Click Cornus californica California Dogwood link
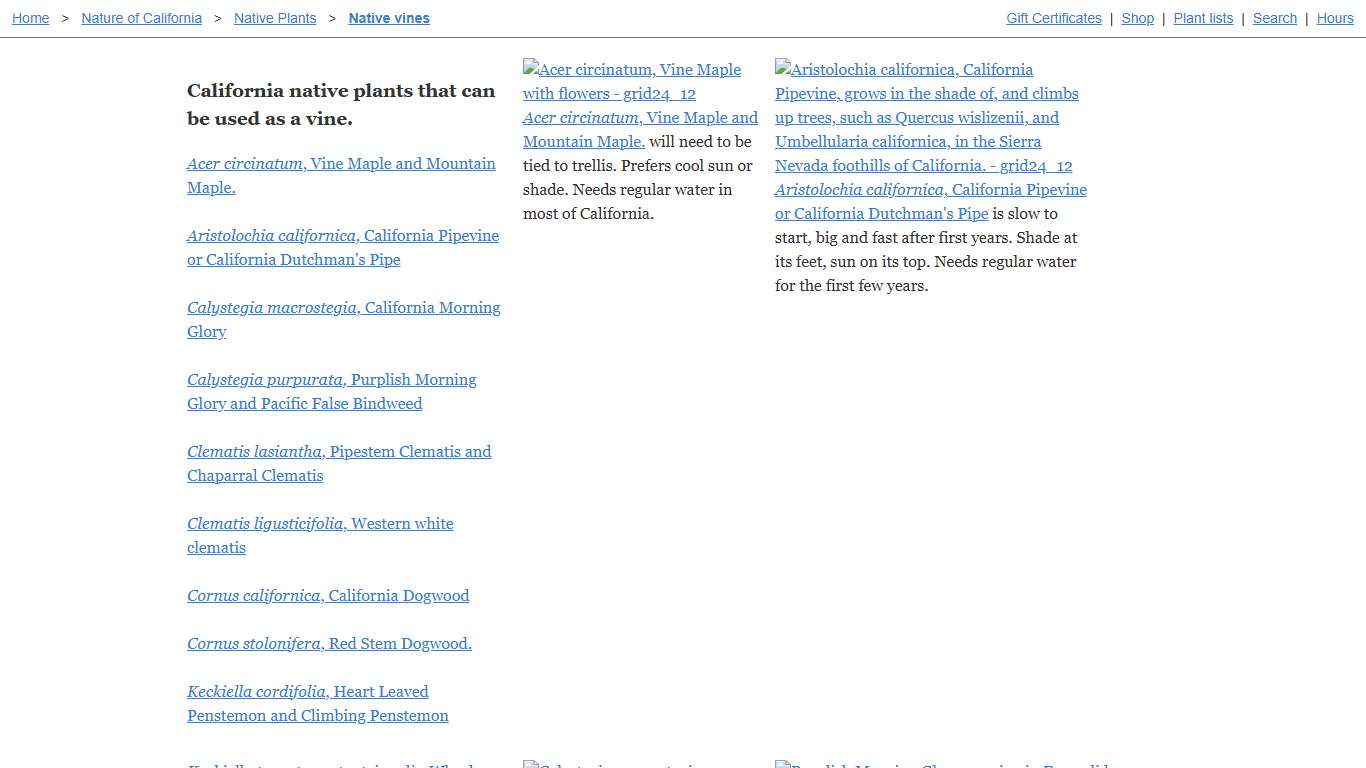 coord(327,596)
